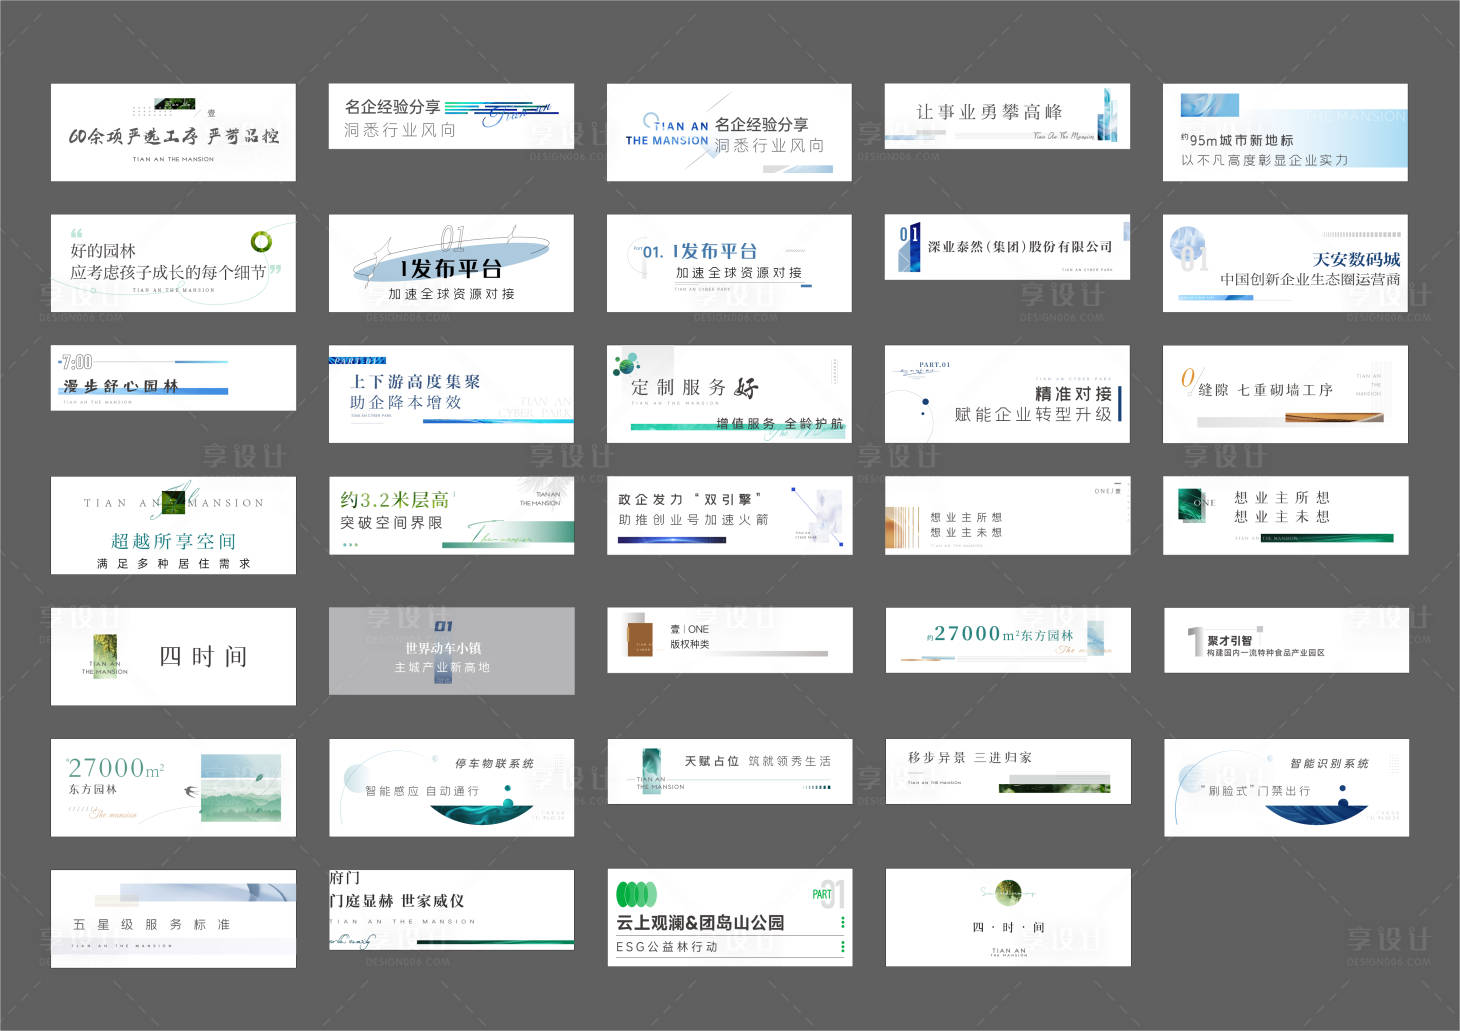
Task: Click the '中国创新企业生态圈运营商' text
Action: [x=1310, y=280]
